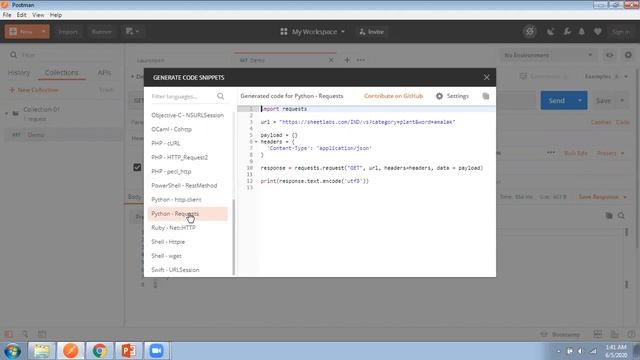Image resolution: width=640 pixels, height=360 pixels.
Task: Click the language list scrollbar
Action: click(234, 237)
